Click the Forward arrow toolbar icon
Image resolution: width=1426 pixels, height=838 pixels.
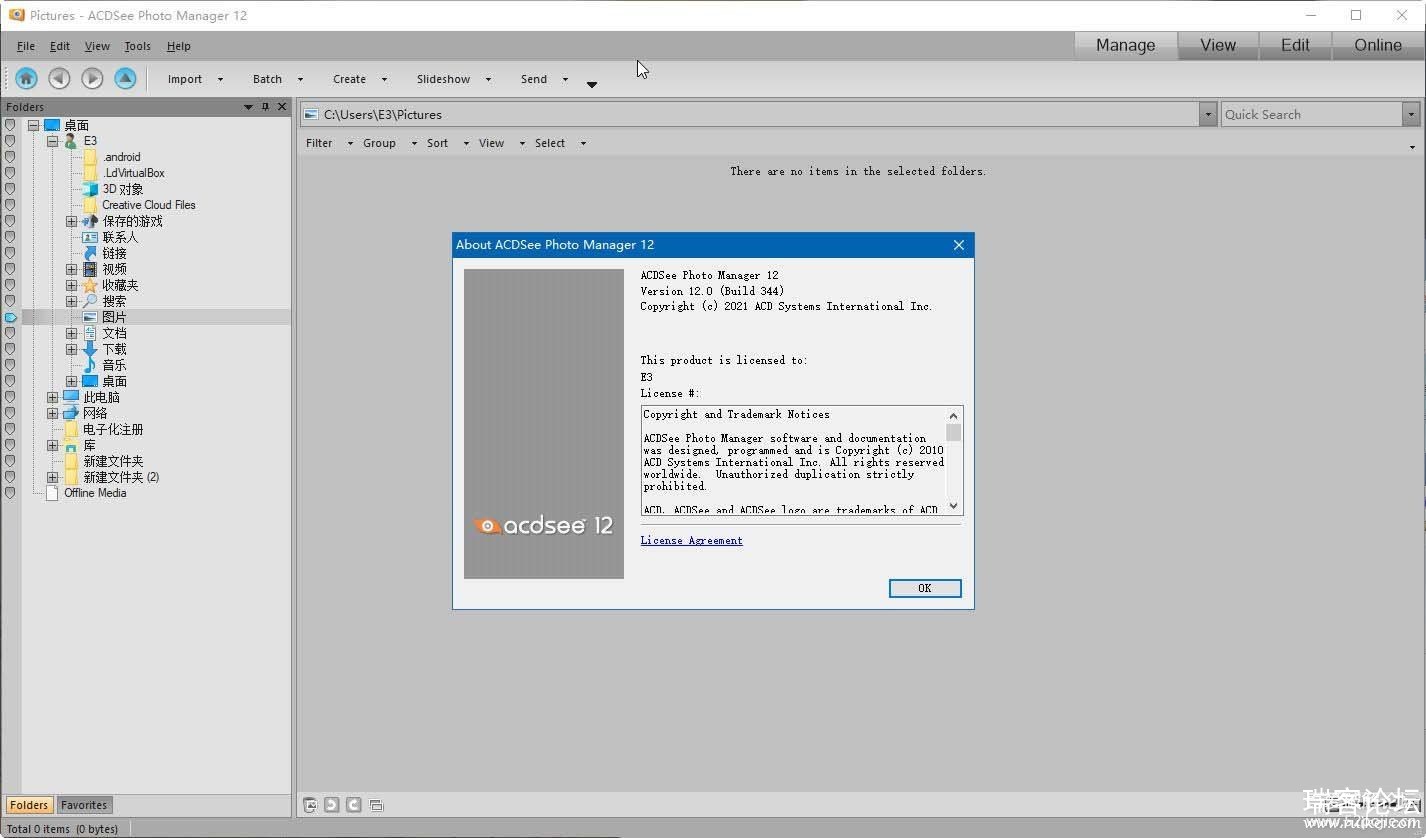pos(92,78)
